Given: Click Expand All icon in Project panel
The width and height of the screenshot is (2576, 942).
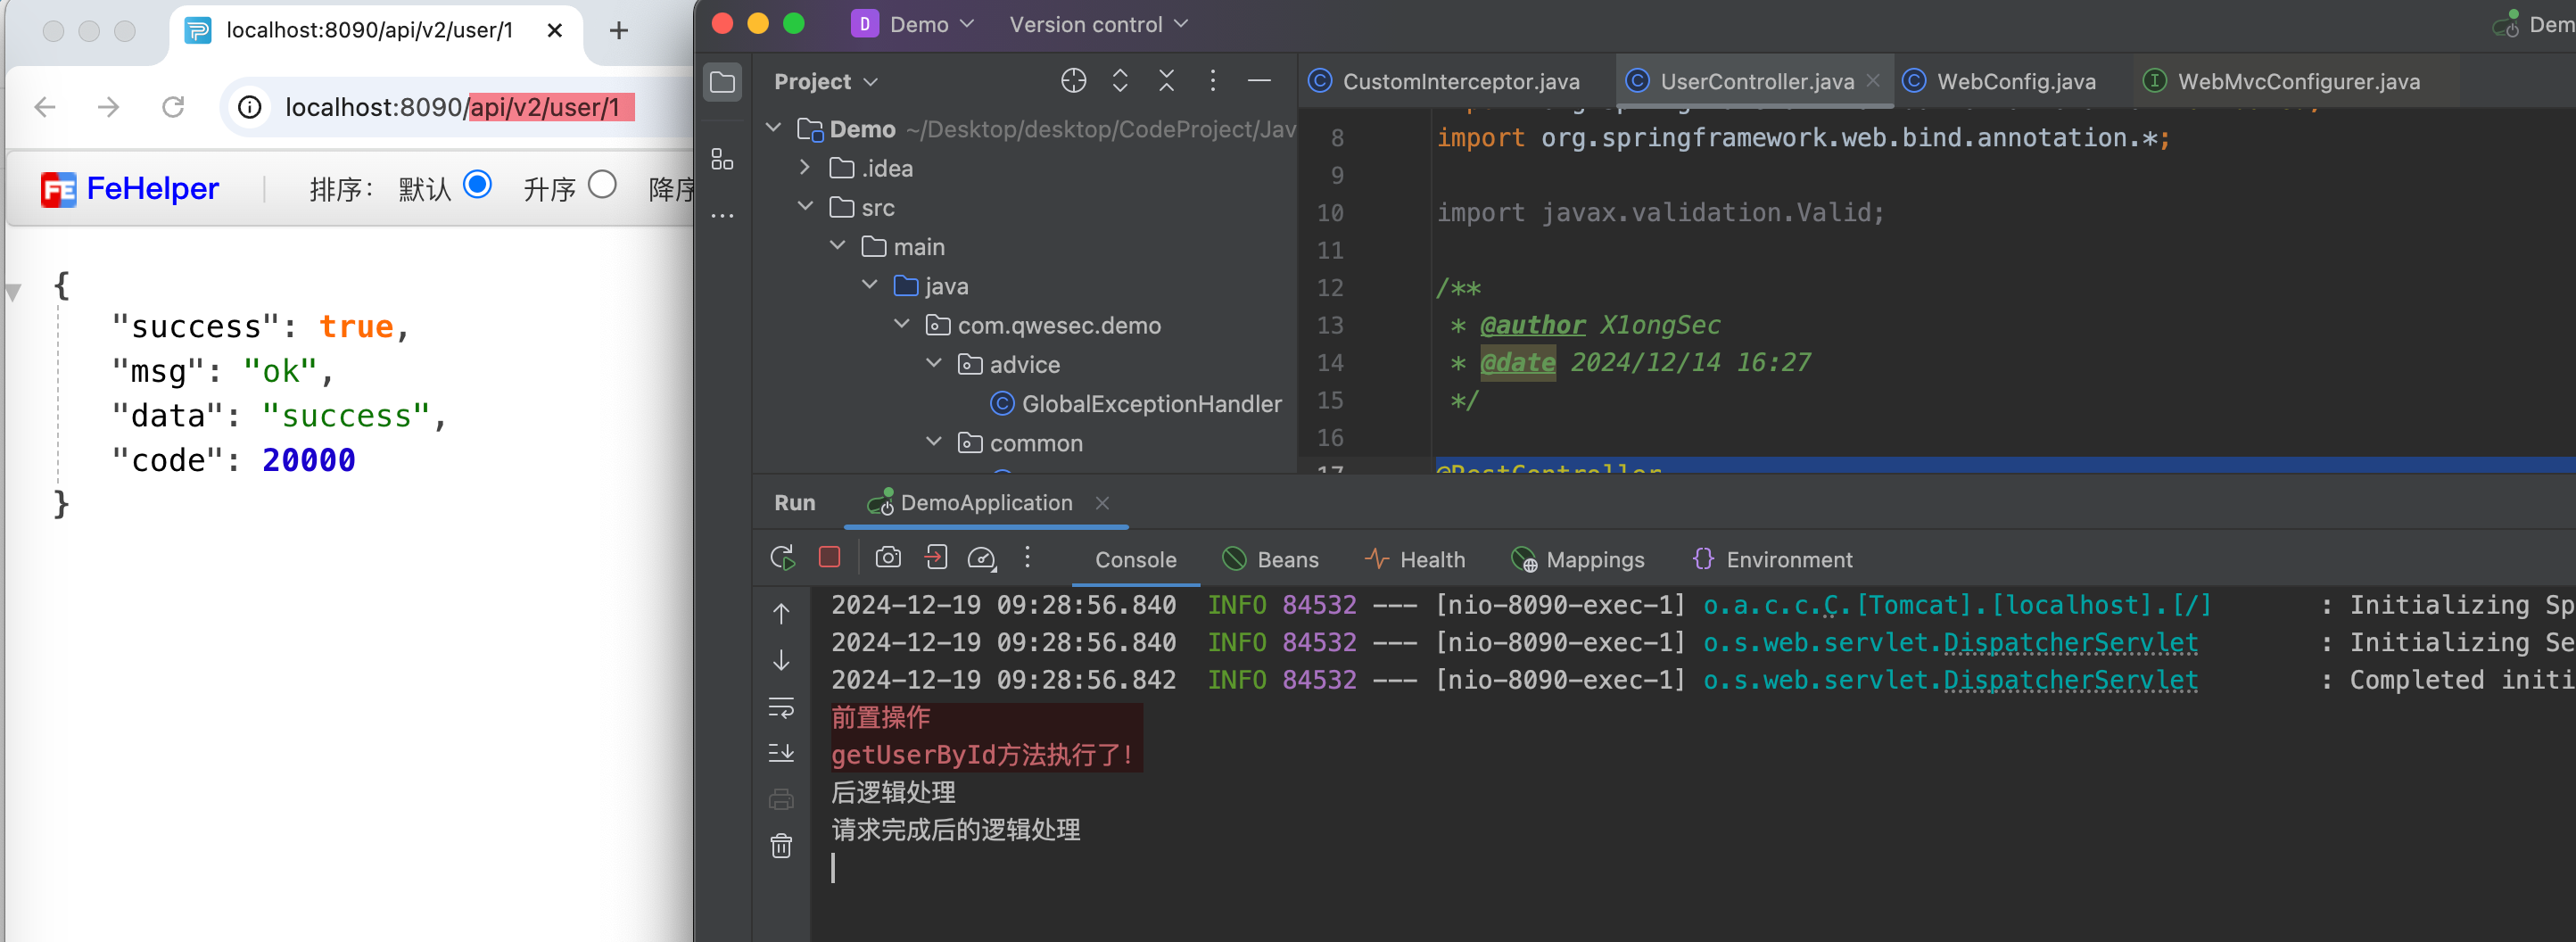Looking at the screenshot, I should [x=1120, y=81].
